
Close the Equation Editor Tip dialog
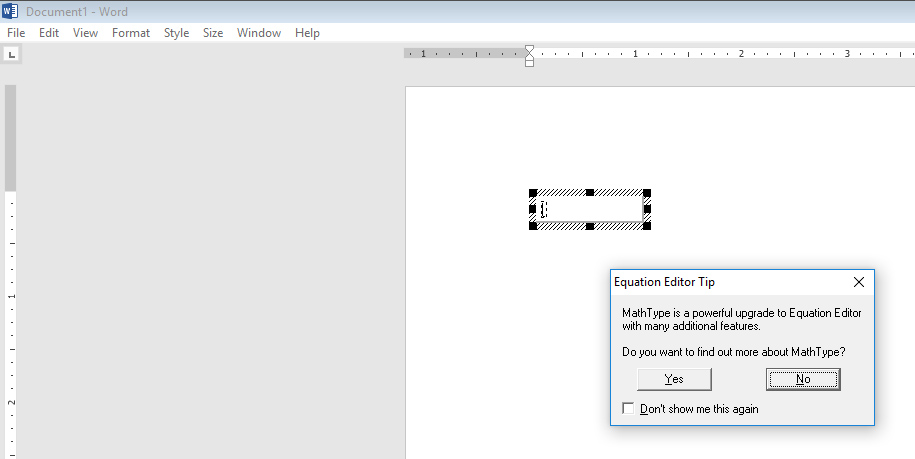[x=858, y=282]
